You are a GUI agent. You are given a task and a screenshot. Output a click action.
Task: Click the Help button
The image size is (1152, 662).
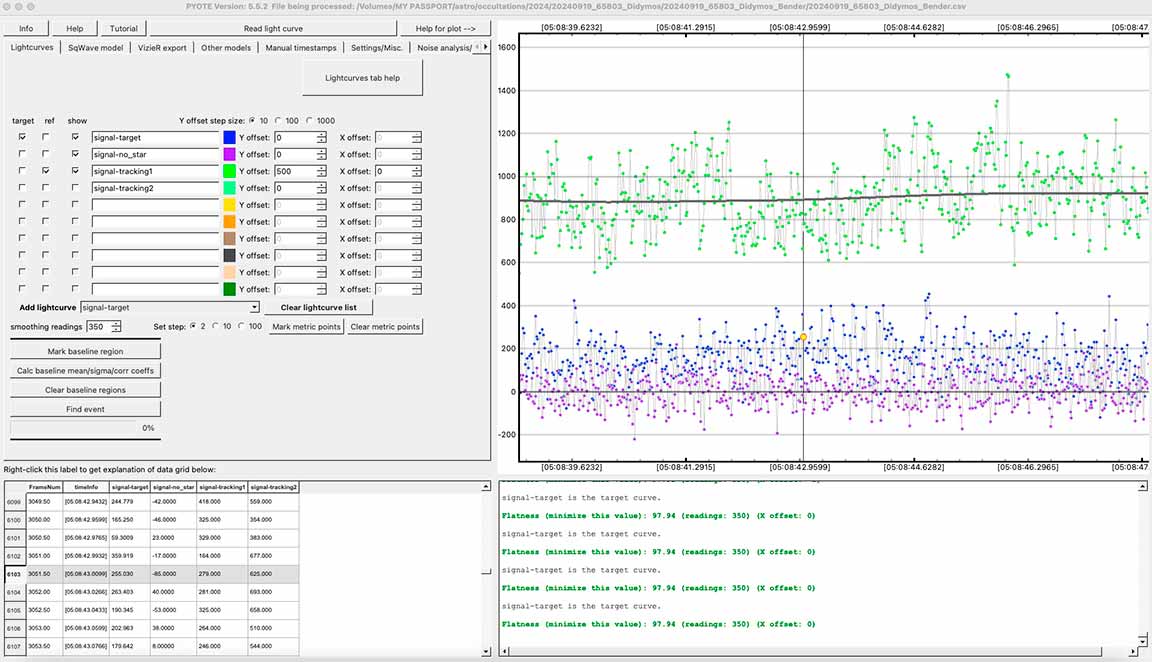(75, 29)
